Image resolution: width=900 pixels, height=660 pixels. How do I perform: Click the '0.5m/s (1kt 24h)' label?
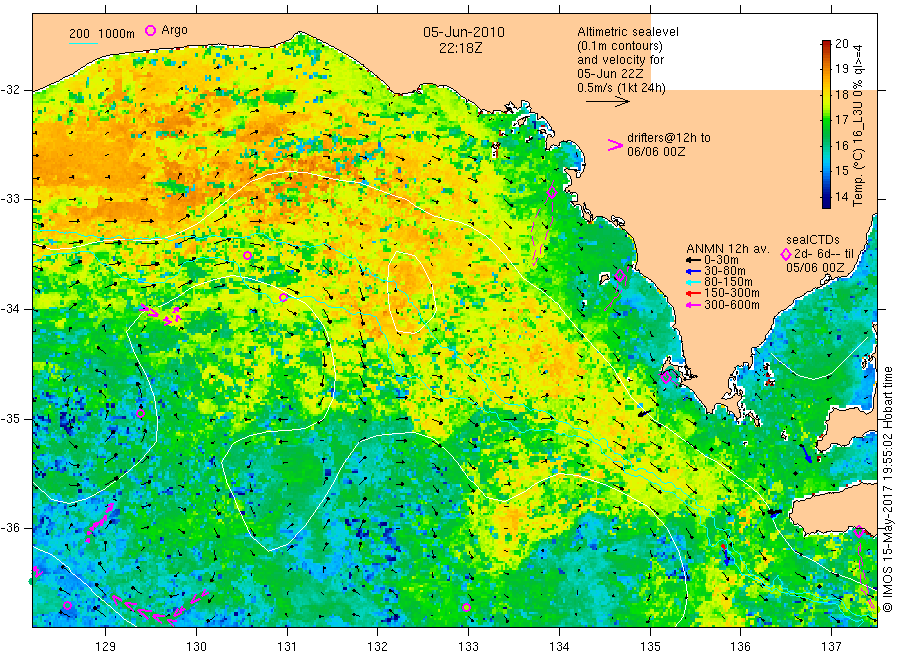(x=622, y=88)
